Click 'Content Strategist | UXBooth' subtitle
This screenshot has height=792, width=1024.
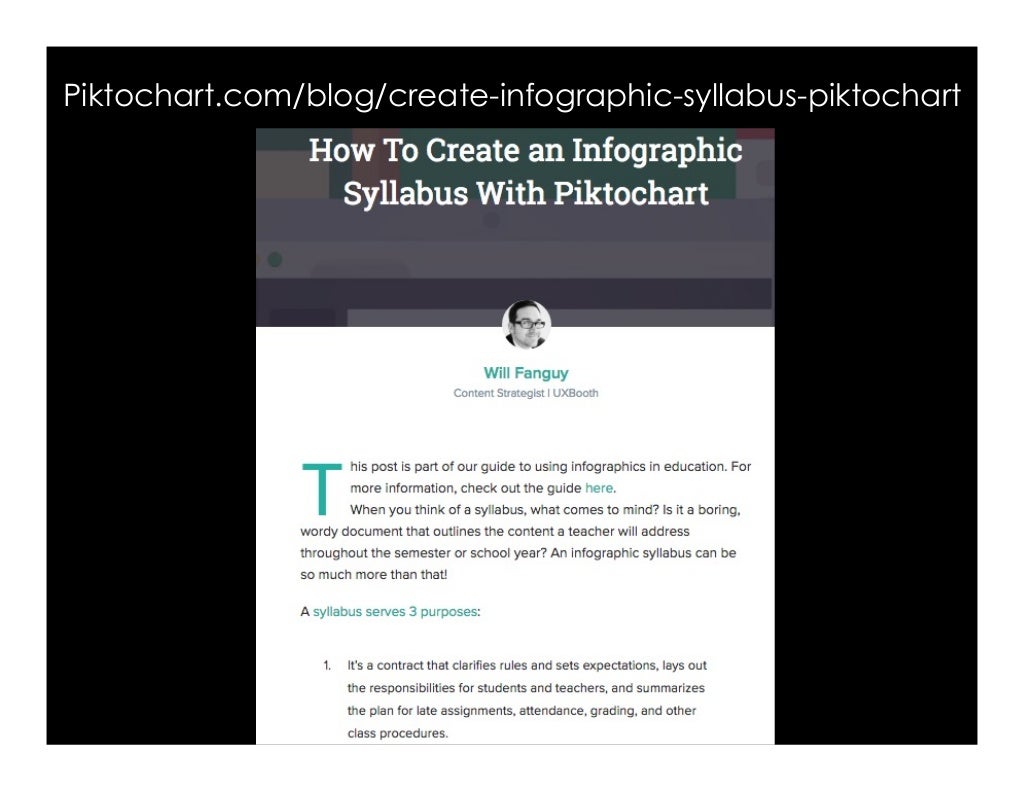pyautogui.click(x=526, y=393)
